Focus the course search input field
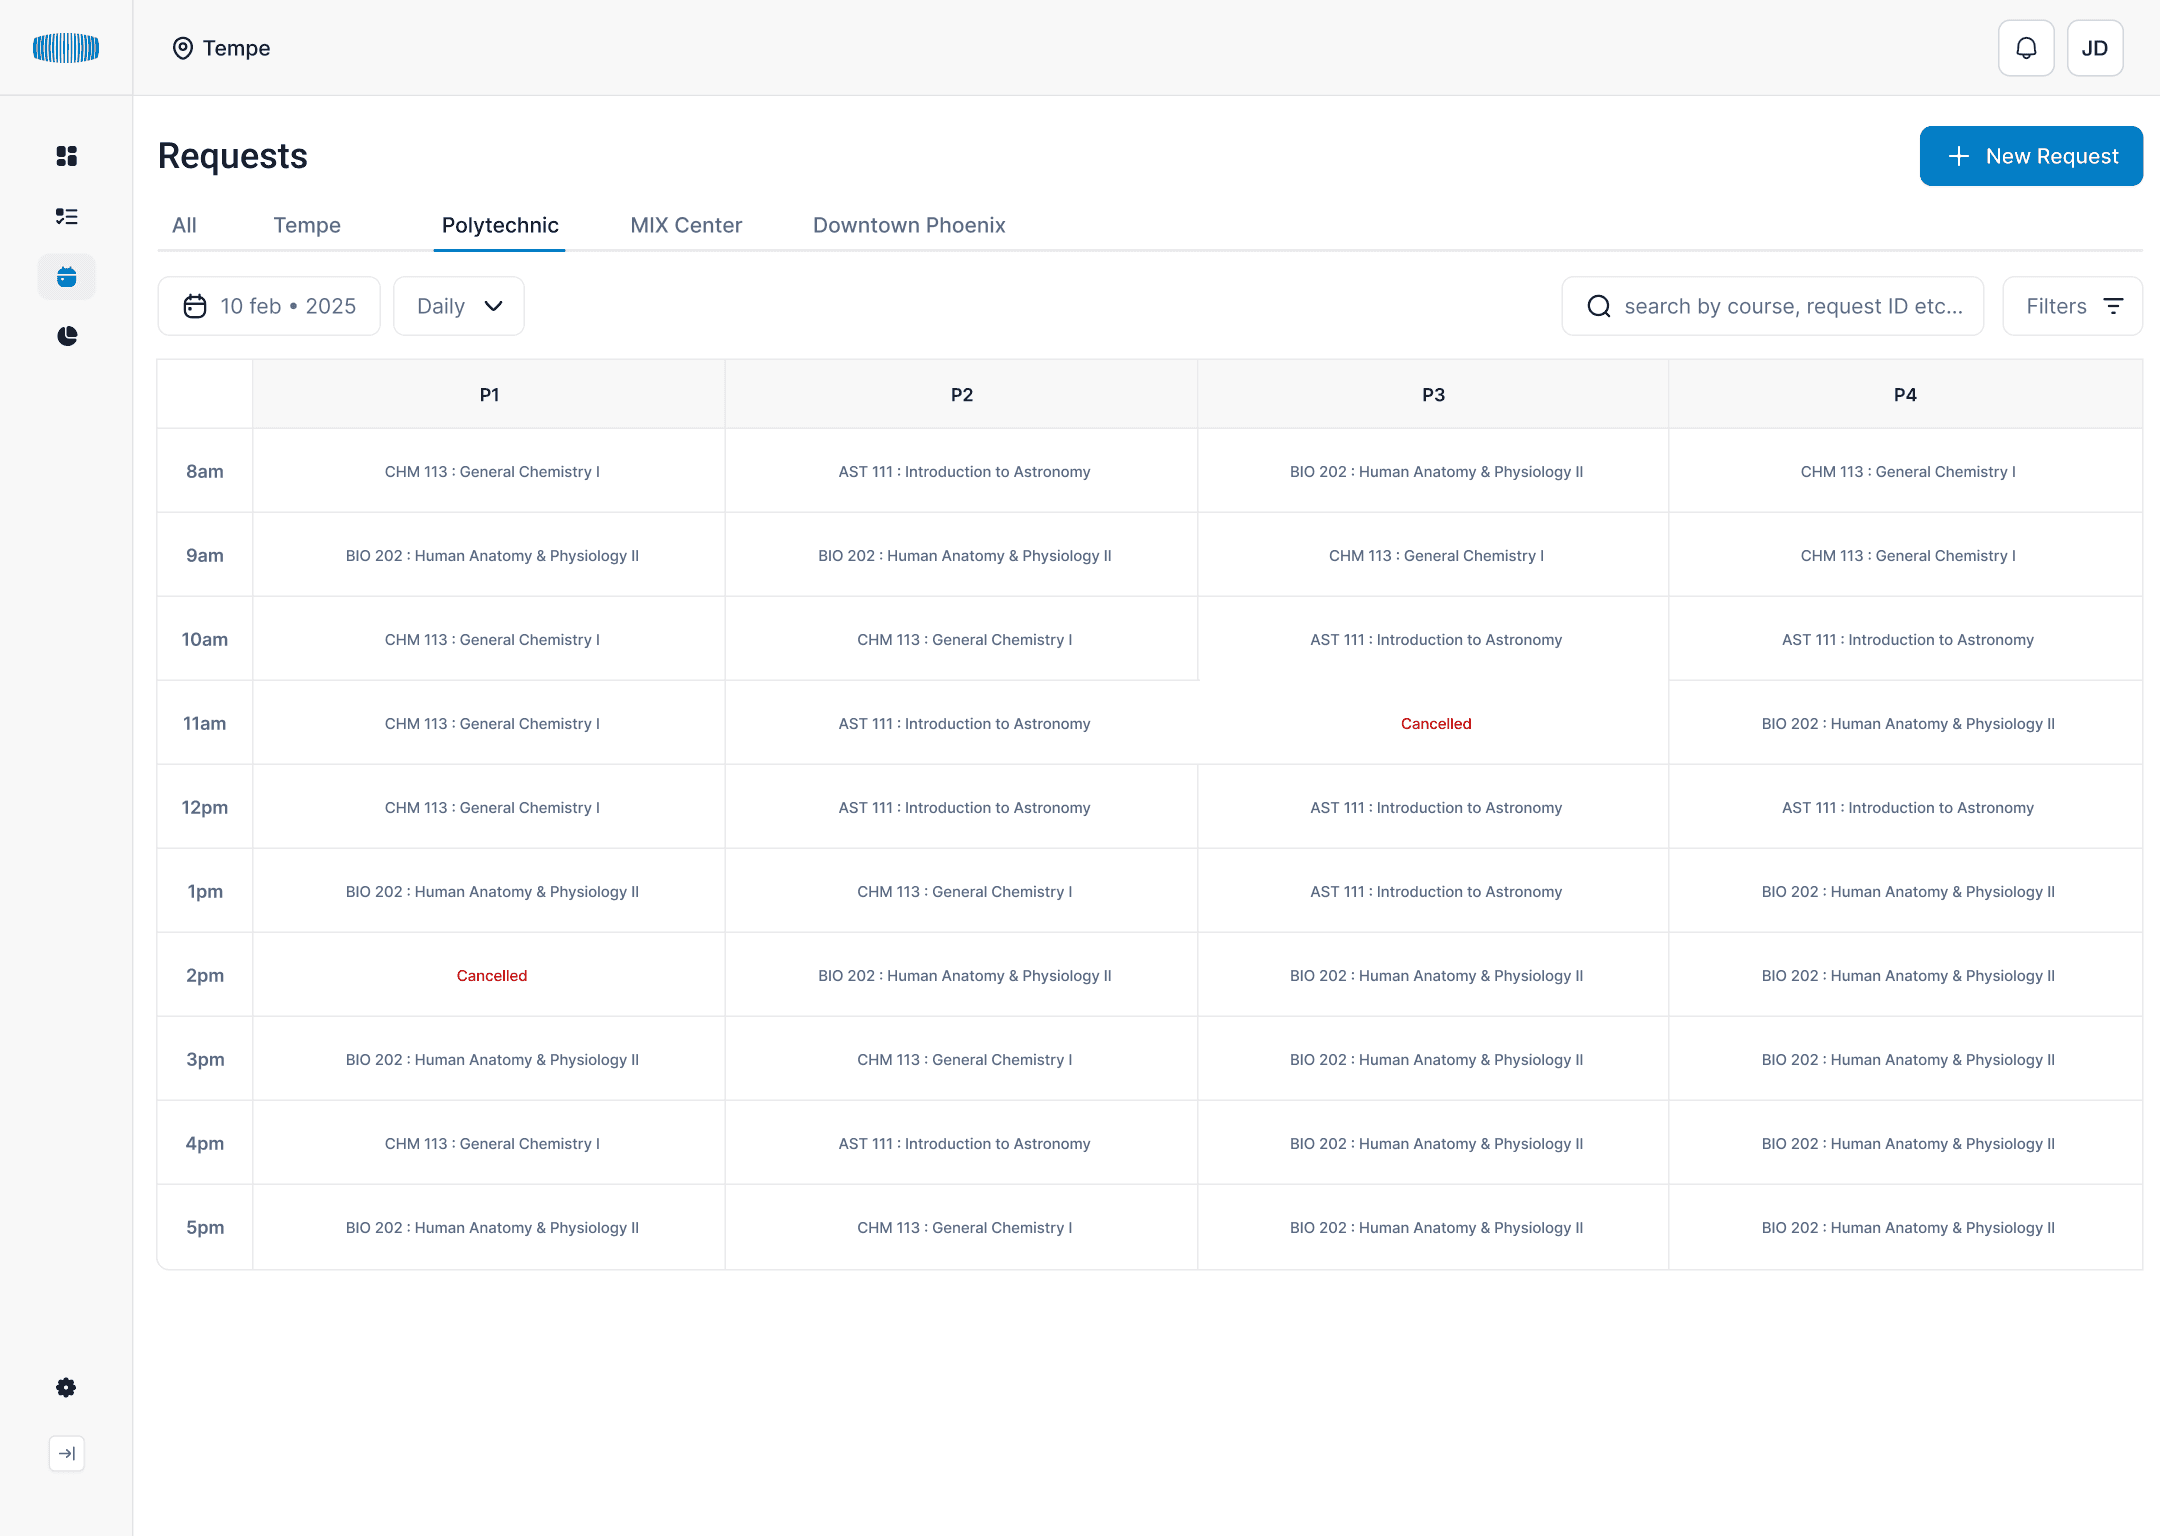 (x=1790, y=306)
